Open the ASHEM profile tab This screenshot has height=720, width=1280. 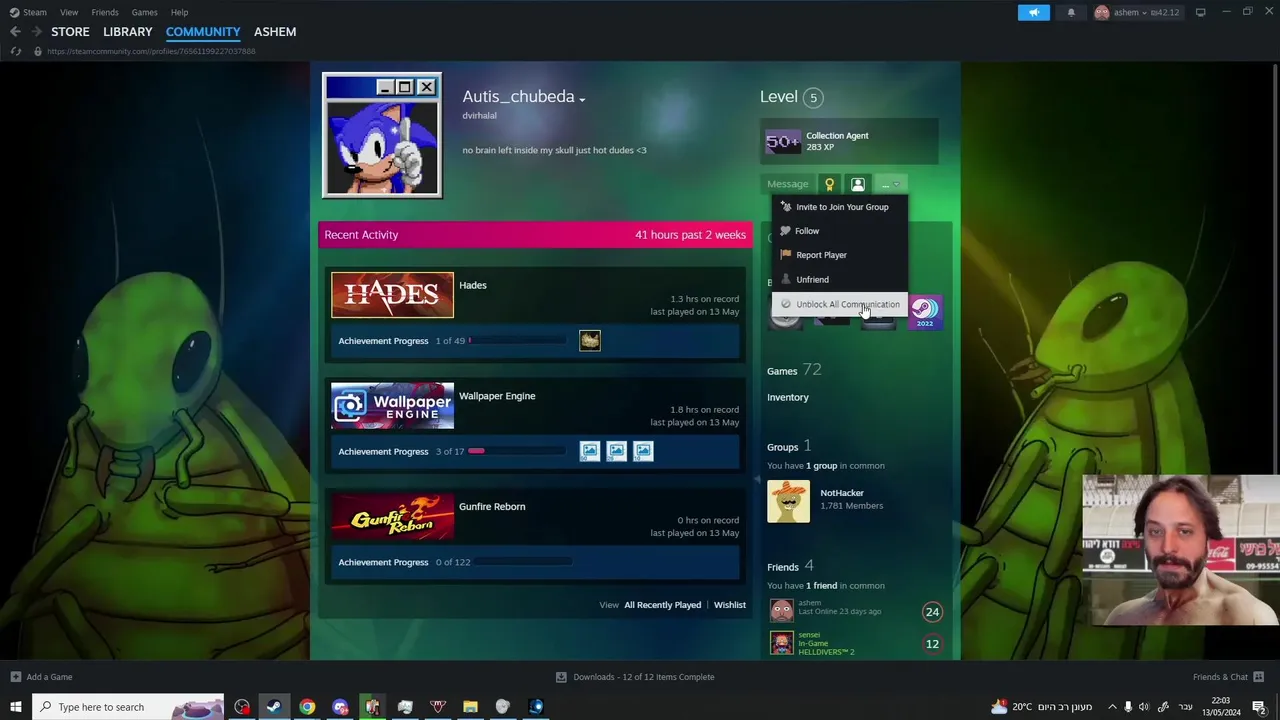coord(275,32)
